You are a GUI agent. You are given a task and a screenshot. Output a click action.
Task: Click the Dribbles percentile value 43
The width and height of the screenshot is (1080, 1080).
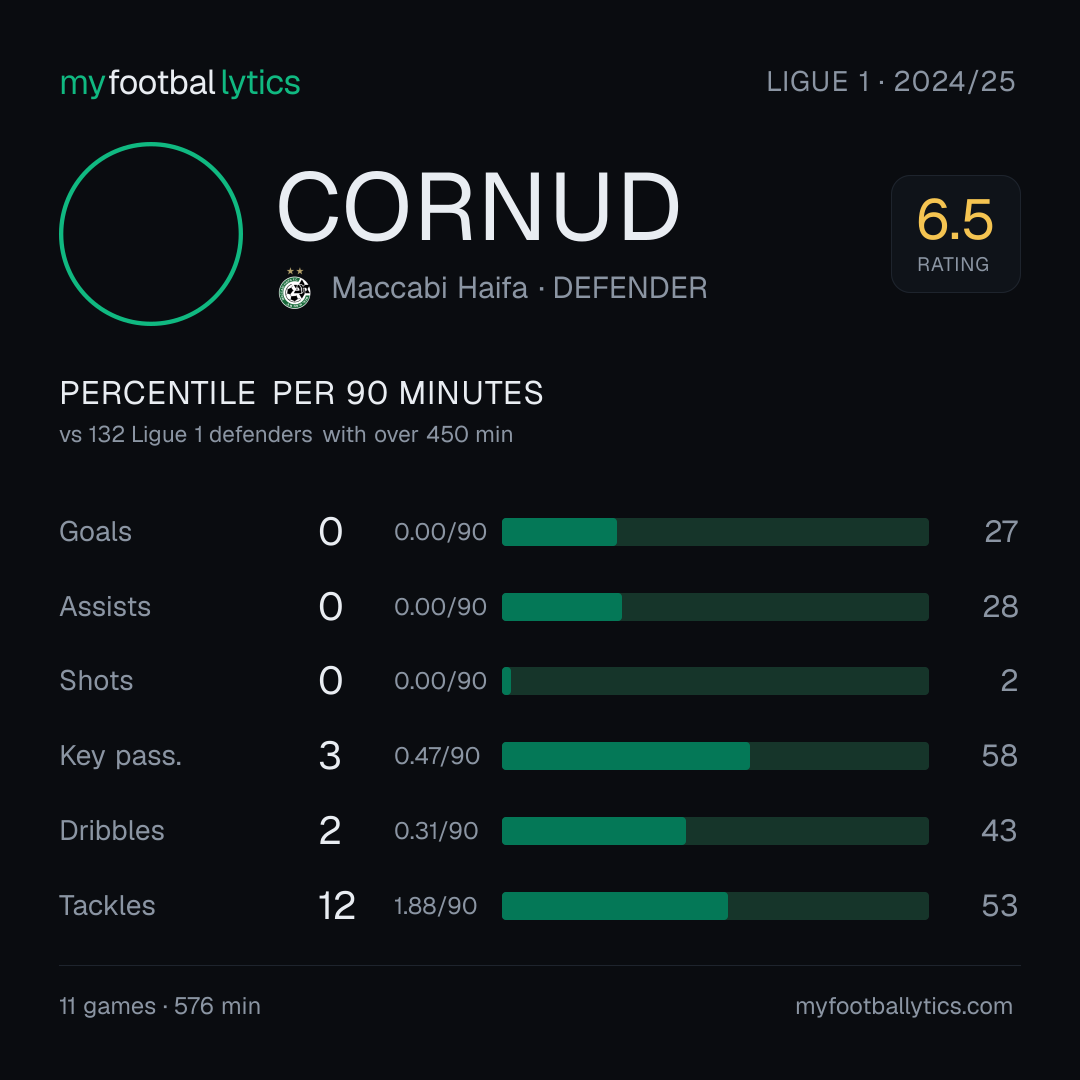point(999,831)
